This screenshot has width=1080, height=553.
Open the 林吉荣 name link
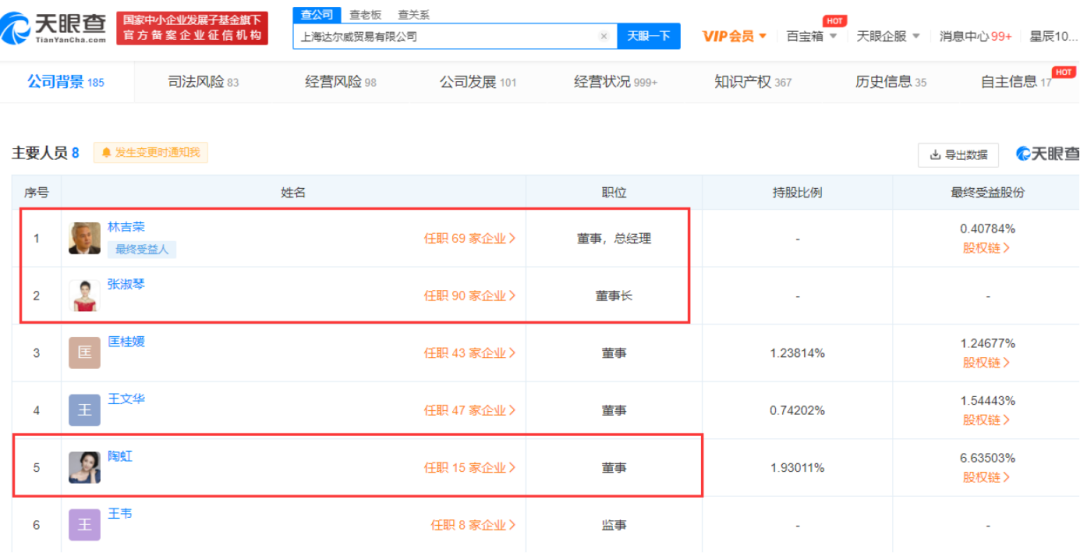(126, 227)
